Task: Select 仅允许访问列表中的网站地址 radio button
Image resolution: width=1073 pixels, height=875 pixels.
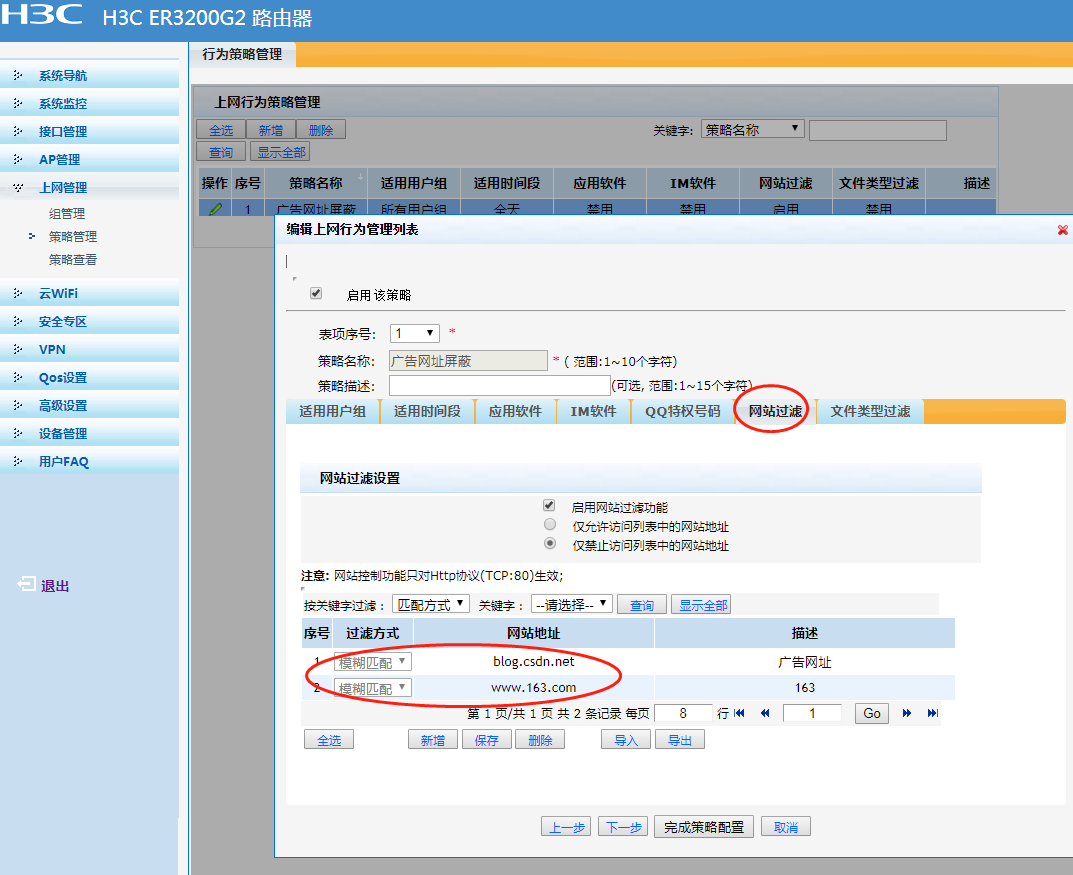Action: click(x=550, y=525)
